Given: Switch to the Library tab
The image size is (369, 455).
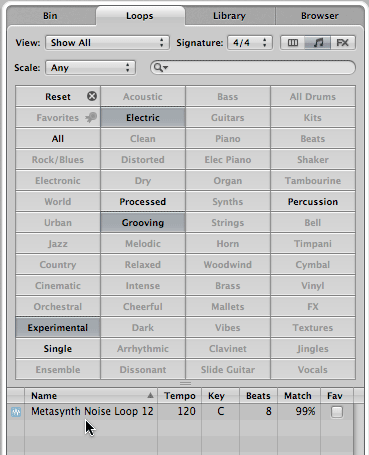Looking at the screenshot, I should point(229,16).
